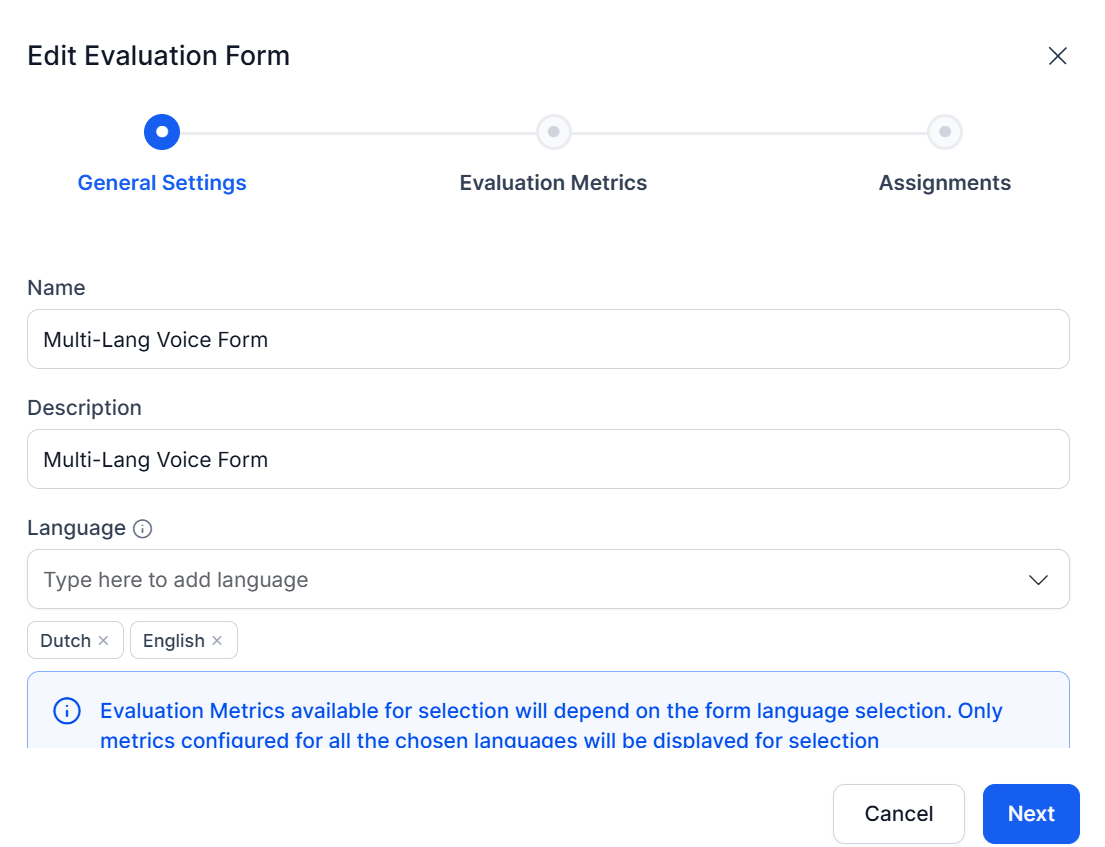Click the info icon in blue notice
This screenshot has height=847, width=1105.
[x=67, y=711]
